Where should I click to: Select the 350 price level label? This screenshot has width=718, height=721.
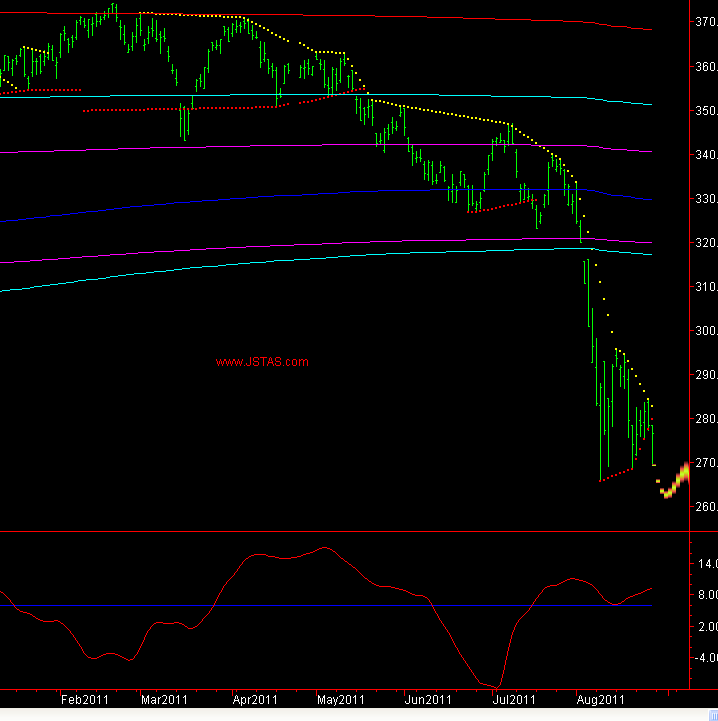(x=705, y=111)
